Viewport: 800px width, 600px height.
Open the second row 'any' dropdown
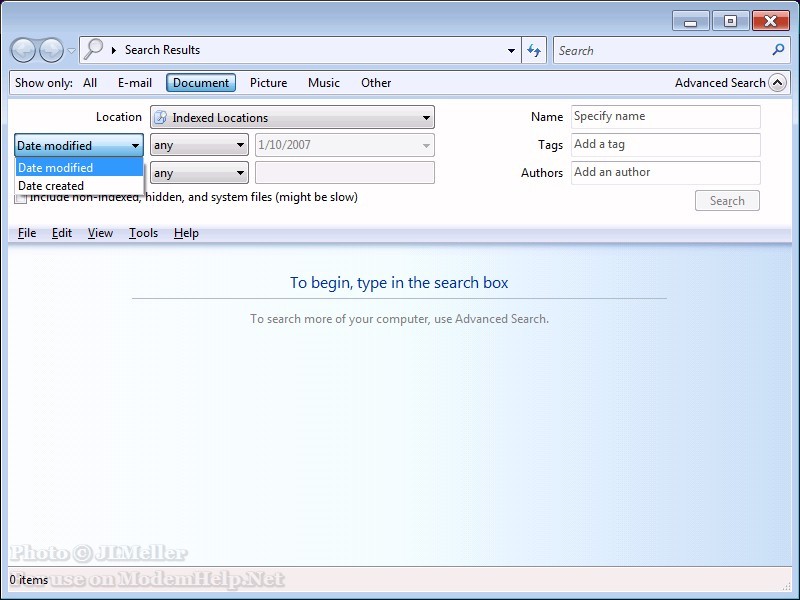click(199, 173)
